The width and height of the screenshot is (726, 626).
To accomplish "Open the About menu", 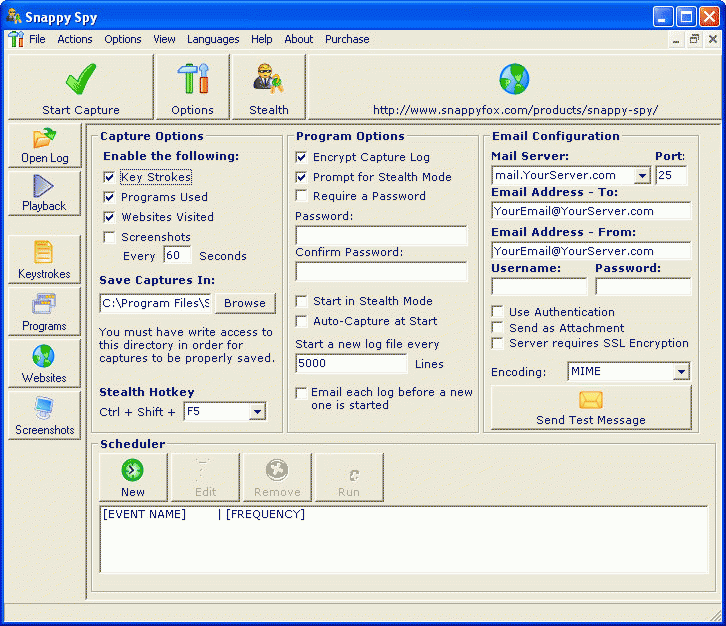I will [x=299, y=39].
